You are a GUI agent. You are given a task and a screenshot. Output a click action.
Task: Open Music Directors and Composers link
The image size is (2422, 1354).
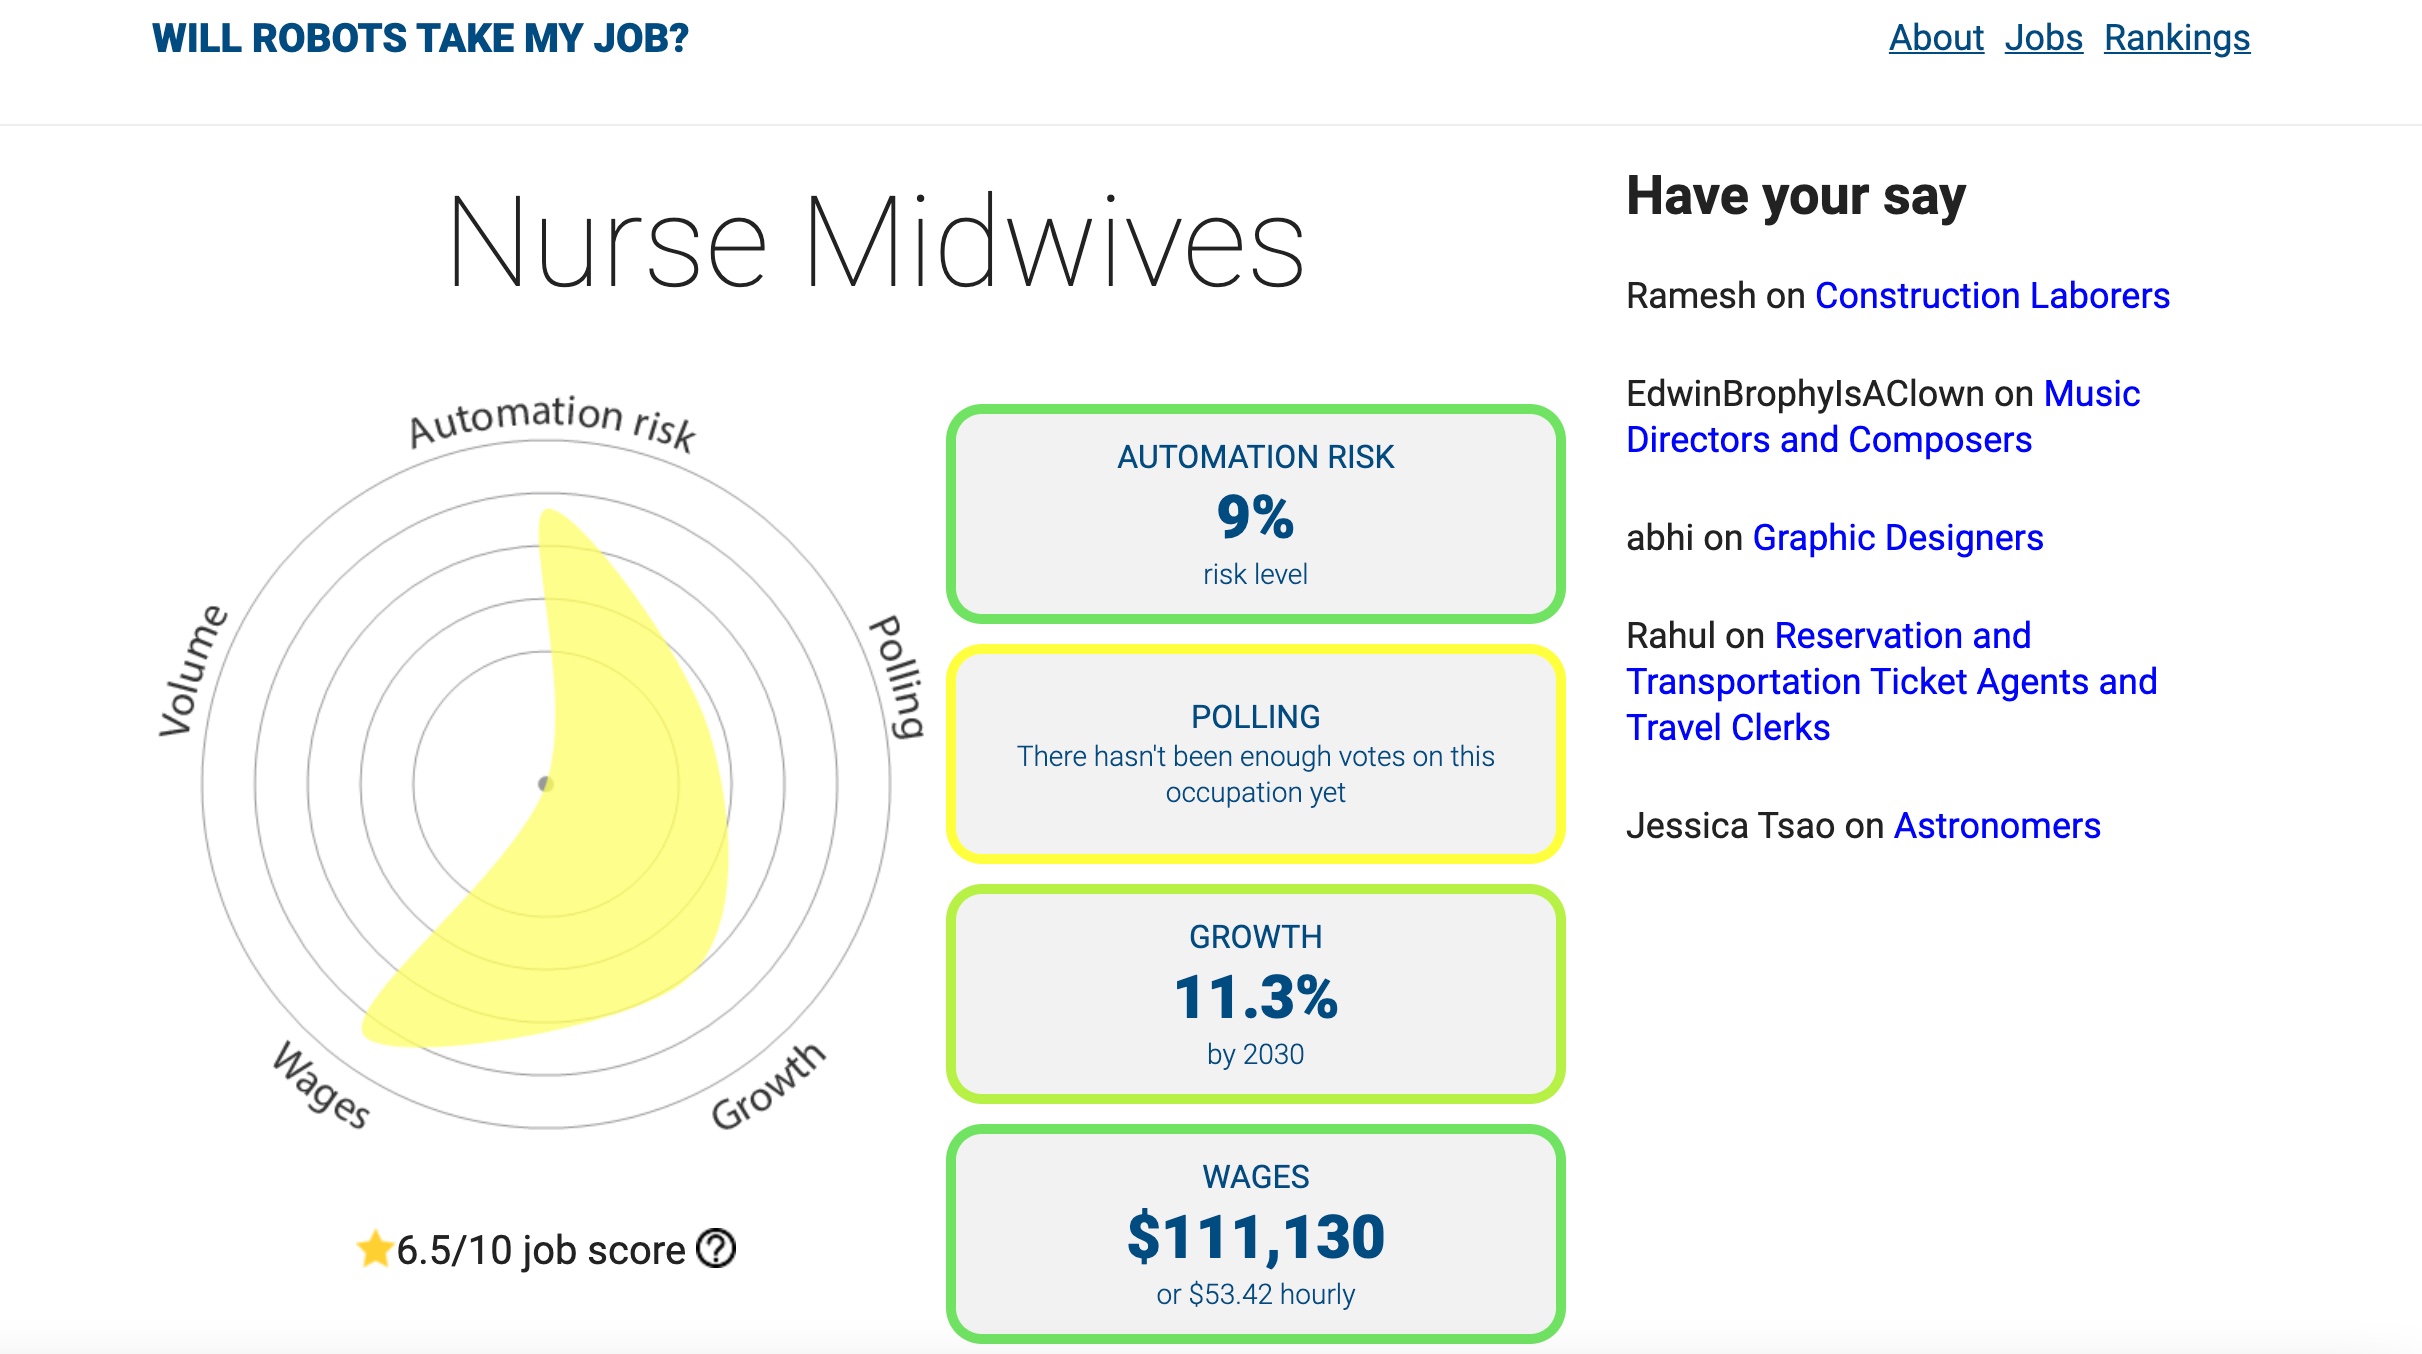[x=1829, y=439]
